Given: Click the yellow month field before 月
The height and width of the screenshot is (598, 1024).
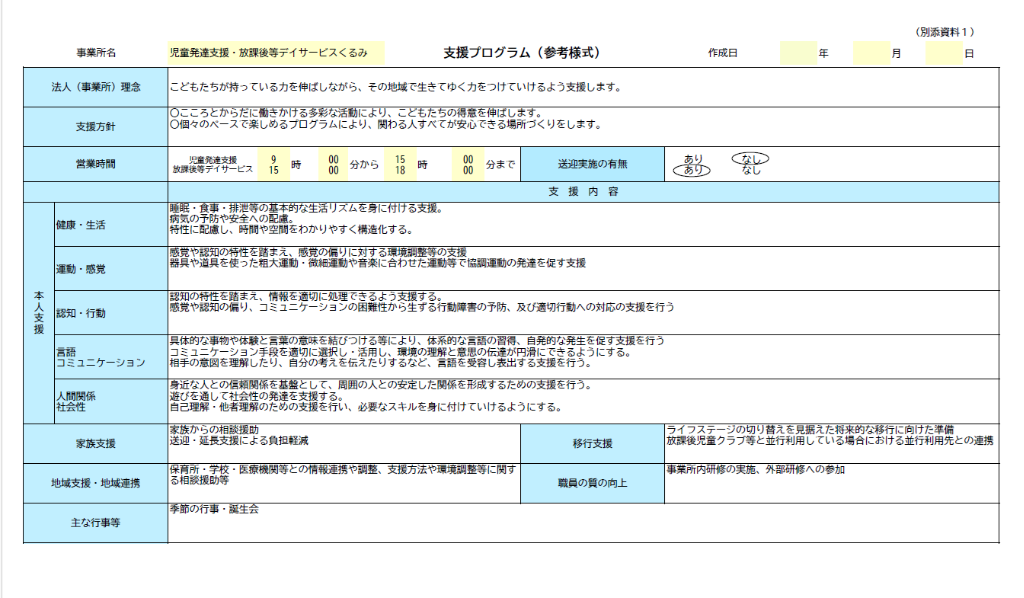Looking at the screenshot, I should coord(871,53).
